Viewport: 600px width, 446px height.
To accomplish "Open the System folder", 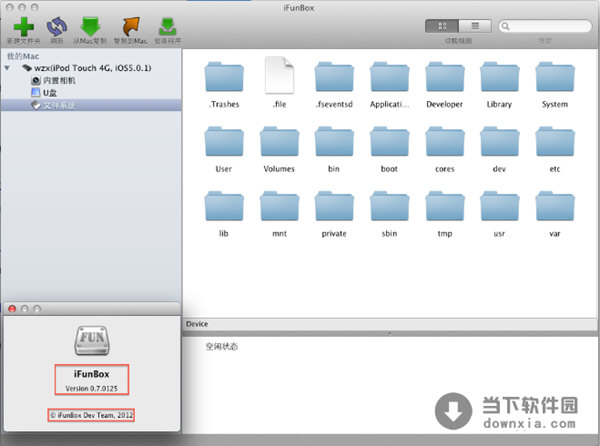I will click(555, 77).
